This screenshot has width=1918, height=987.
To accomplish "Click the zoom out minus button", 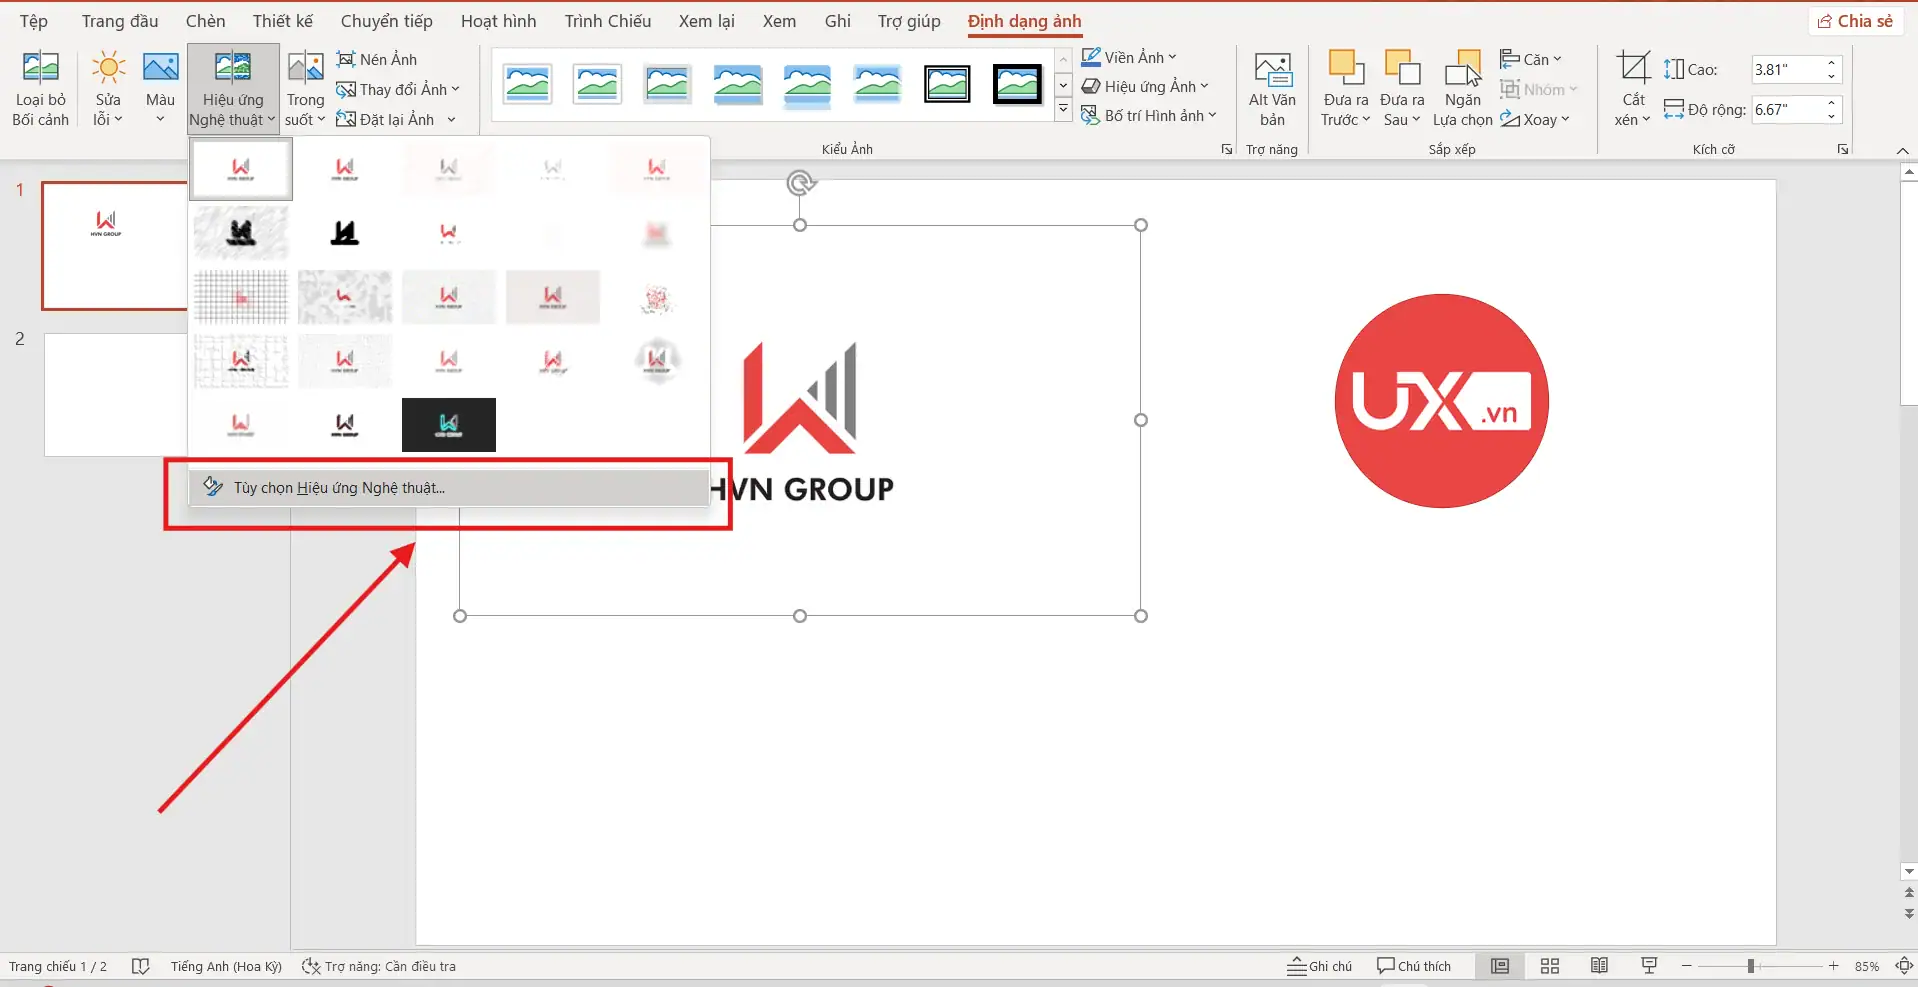I will coord(1687,966).
